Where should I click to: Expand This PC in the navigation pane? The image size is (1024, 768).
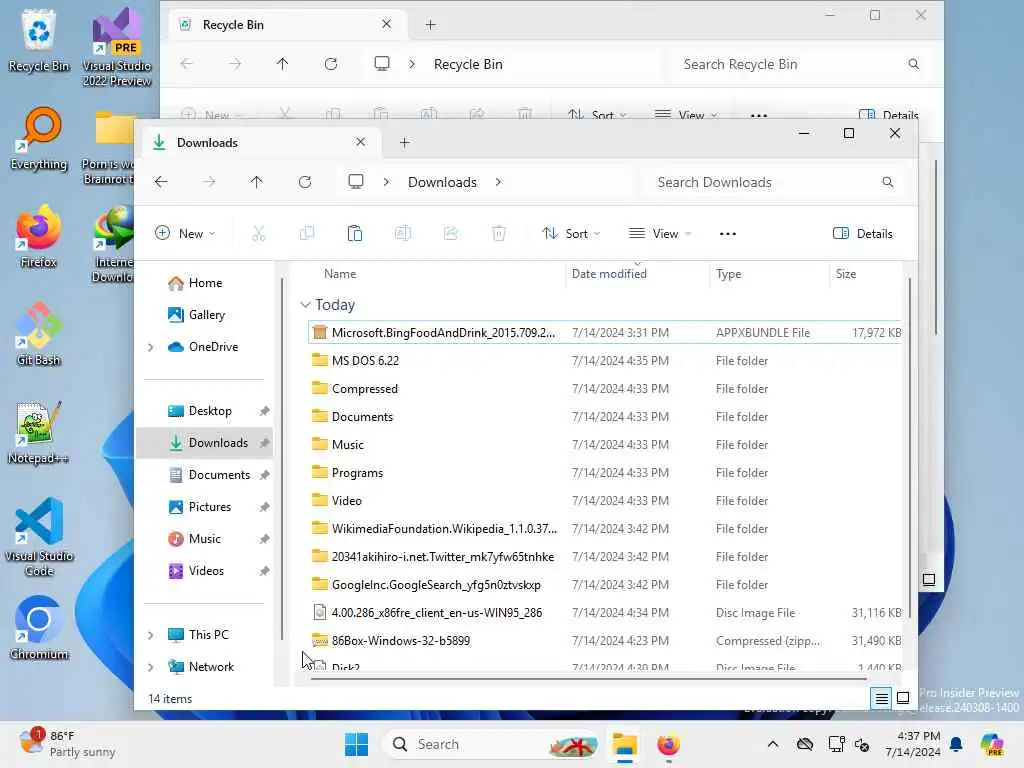tap(151, 635)
